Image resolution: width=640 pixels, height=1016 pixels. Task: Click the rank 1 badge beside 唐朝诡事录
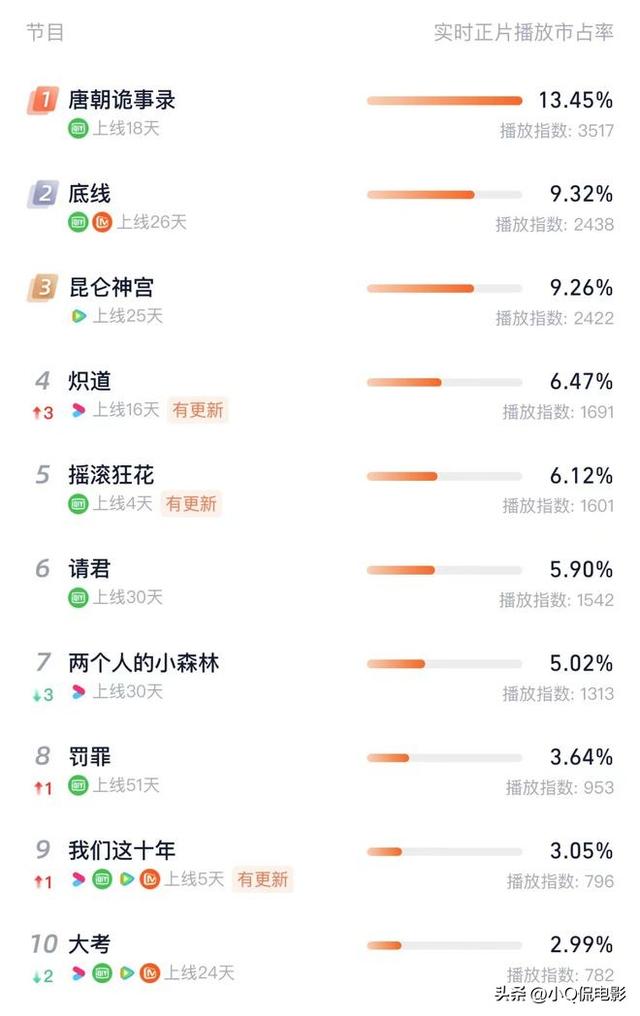click(x=42, y=99)
